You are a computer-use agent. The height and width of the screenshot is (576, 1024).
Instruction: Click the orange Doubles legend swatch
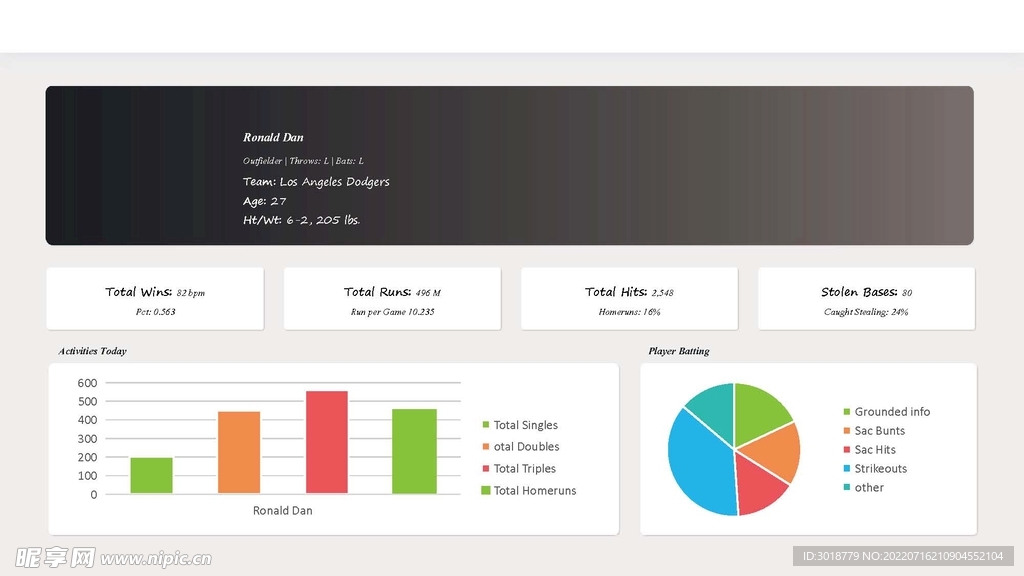click(486, 447)
